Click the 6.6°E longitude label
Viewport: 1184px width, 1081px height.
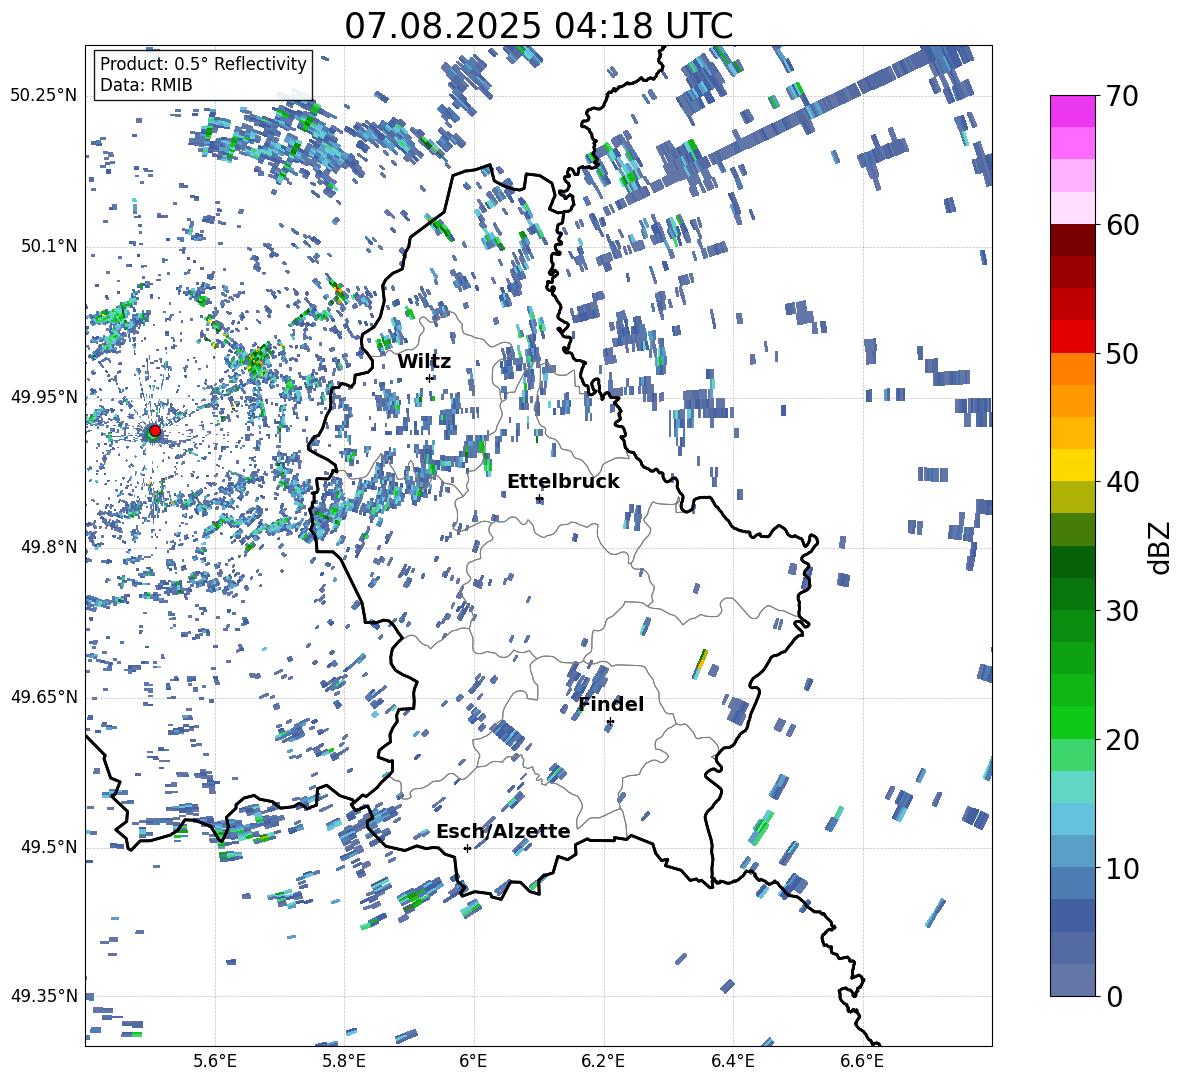862,1061
